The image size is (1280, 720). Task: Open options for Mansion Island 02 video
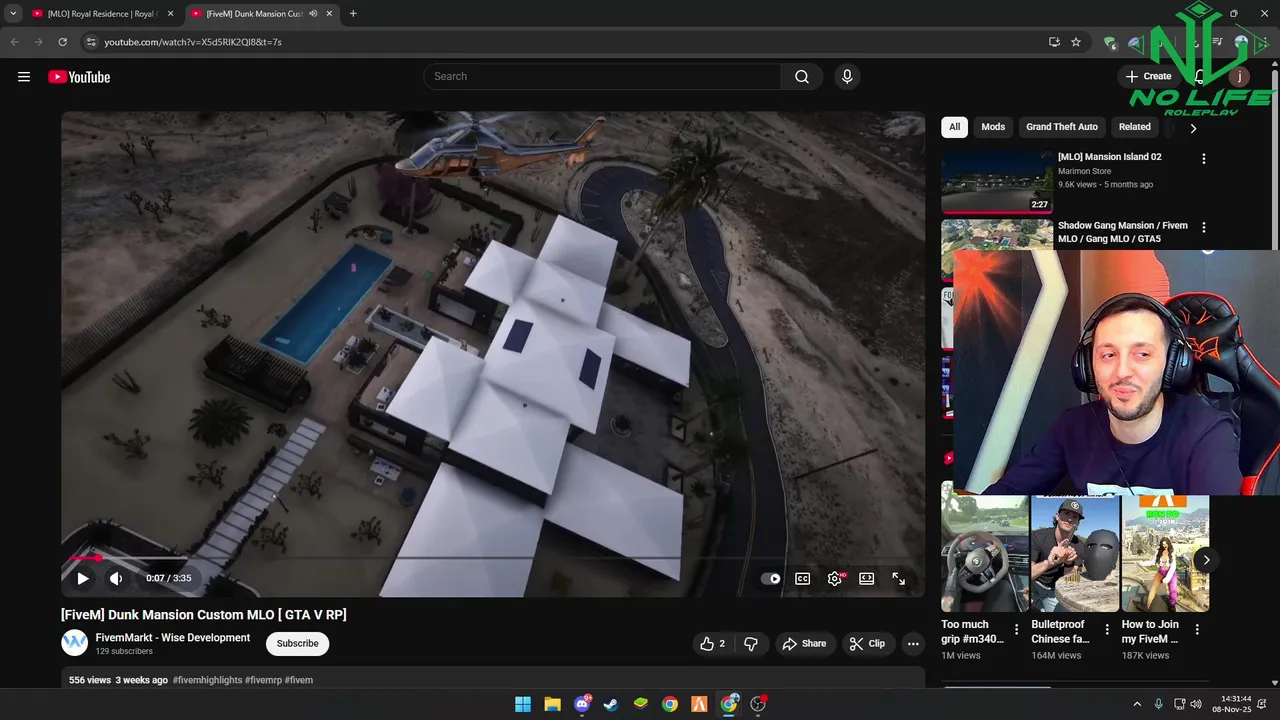[1204, 158]
